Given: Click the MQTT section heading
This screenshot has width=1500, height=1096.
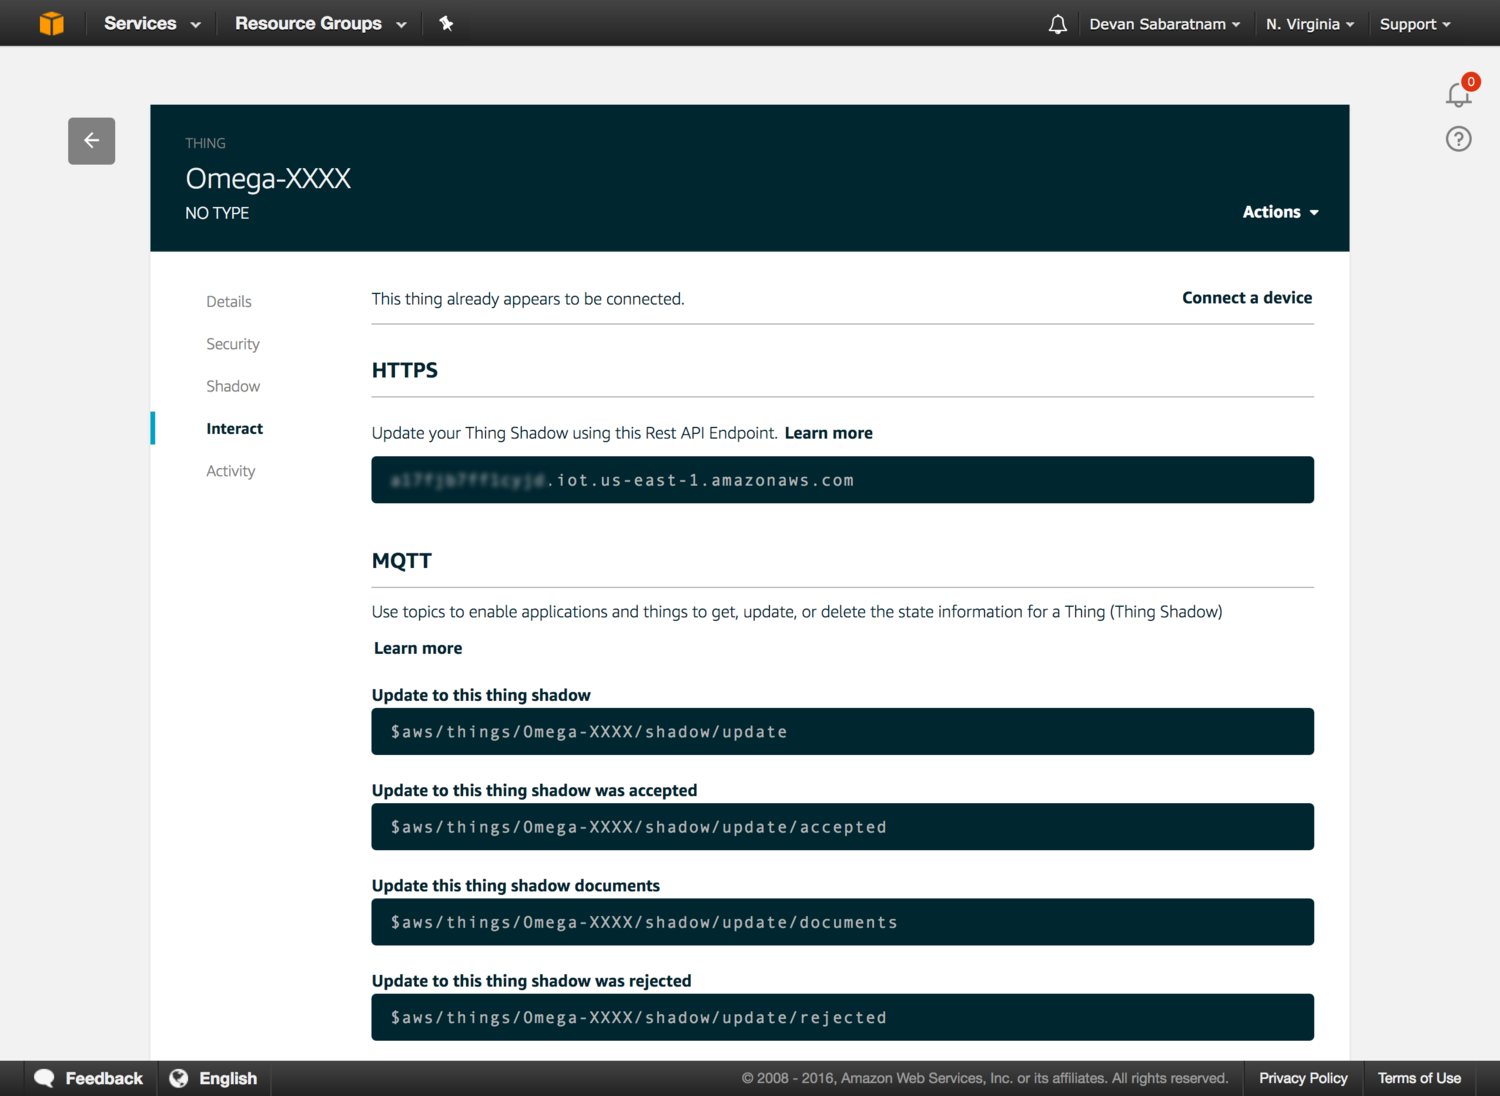Looking at the screenshot, I should click(402, 561).
